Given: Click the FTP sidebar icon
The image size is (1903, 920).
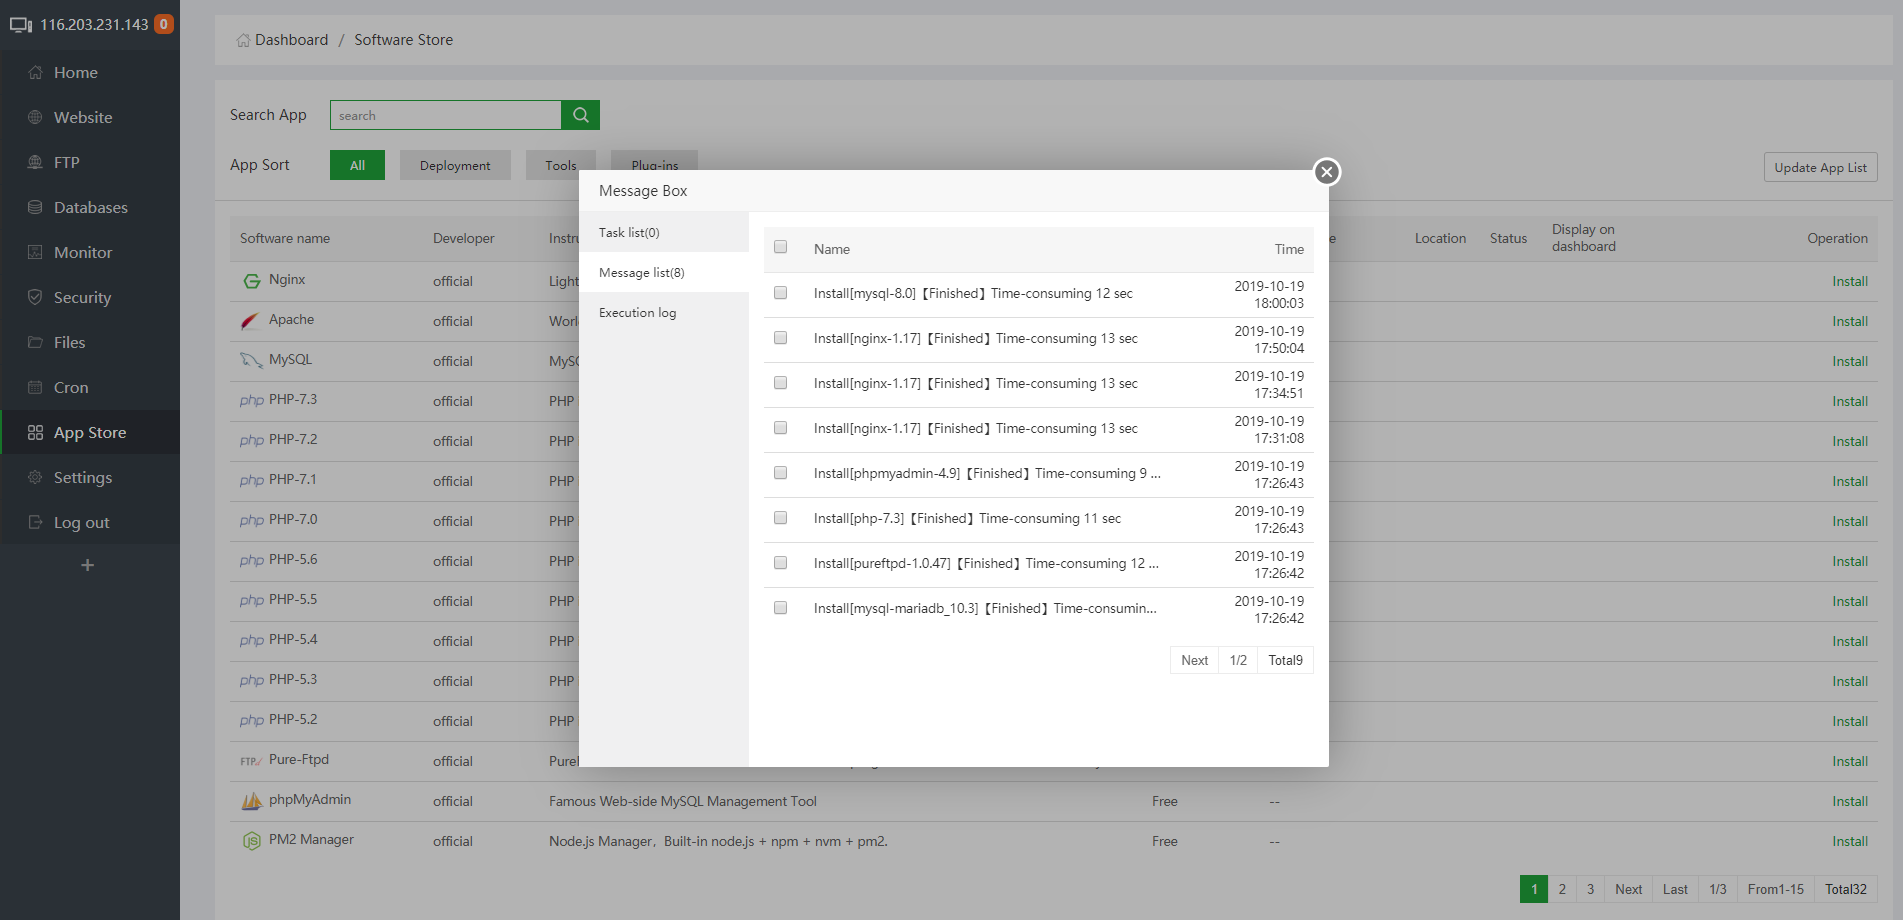Looking at the screenshot, I should (x=36, y=163).
